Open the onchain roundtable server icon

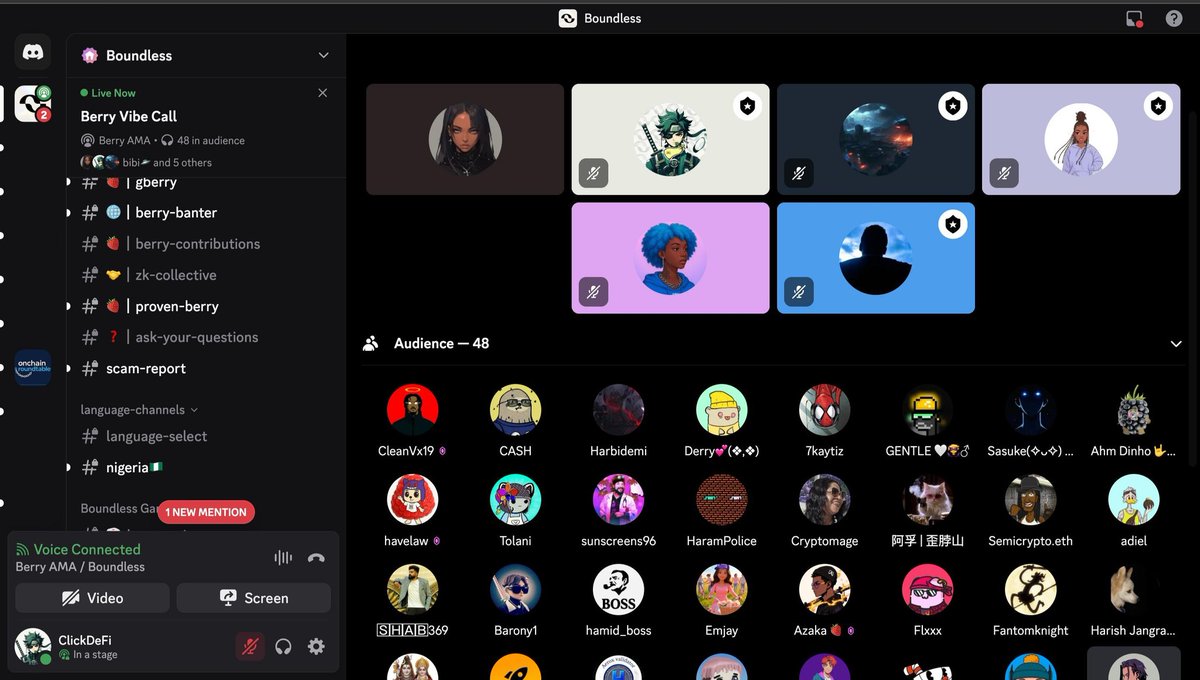pos(33,368)
